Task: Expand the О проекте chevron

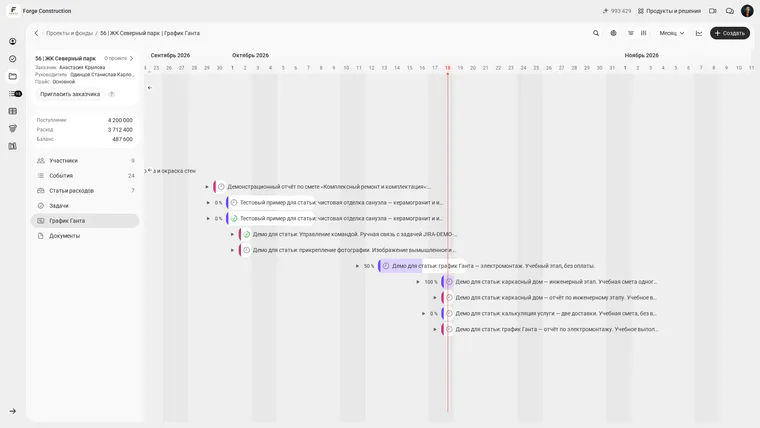Action: point(131,58)
